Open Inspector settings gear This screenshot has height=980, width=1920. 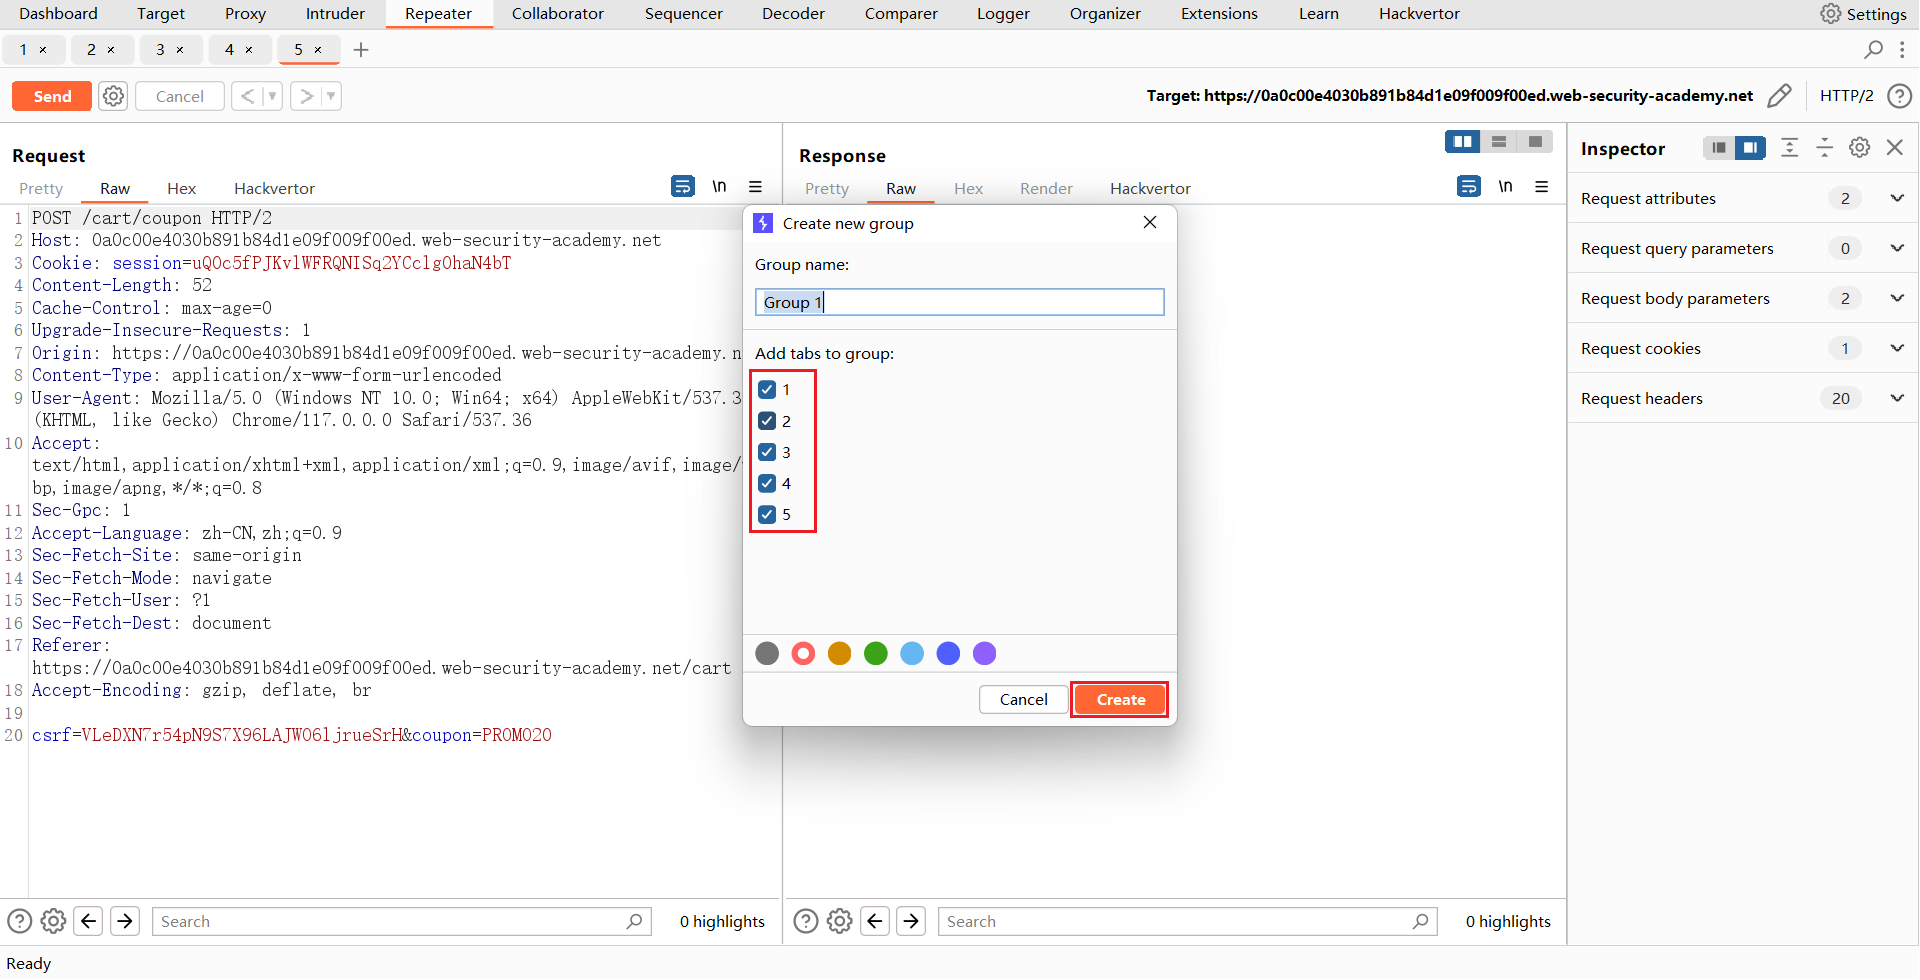point(1860,148)
